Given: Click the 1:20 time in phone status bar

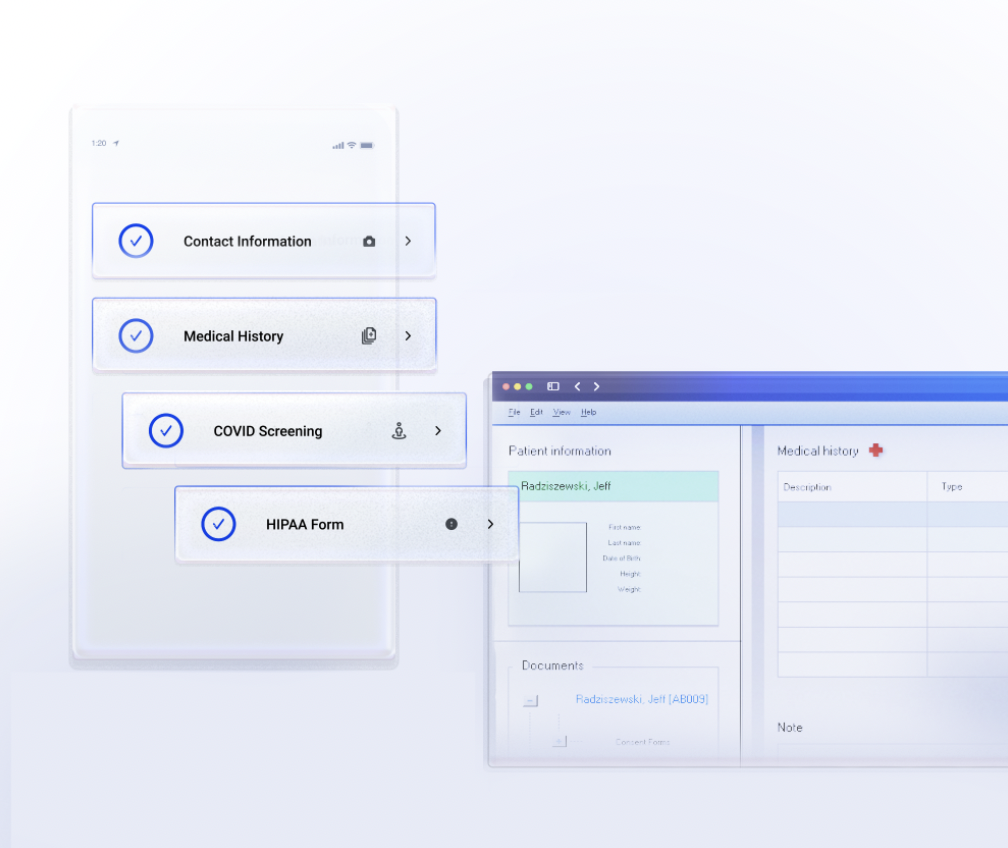Looking at the screenshot, I should click(x=99, y=143).
